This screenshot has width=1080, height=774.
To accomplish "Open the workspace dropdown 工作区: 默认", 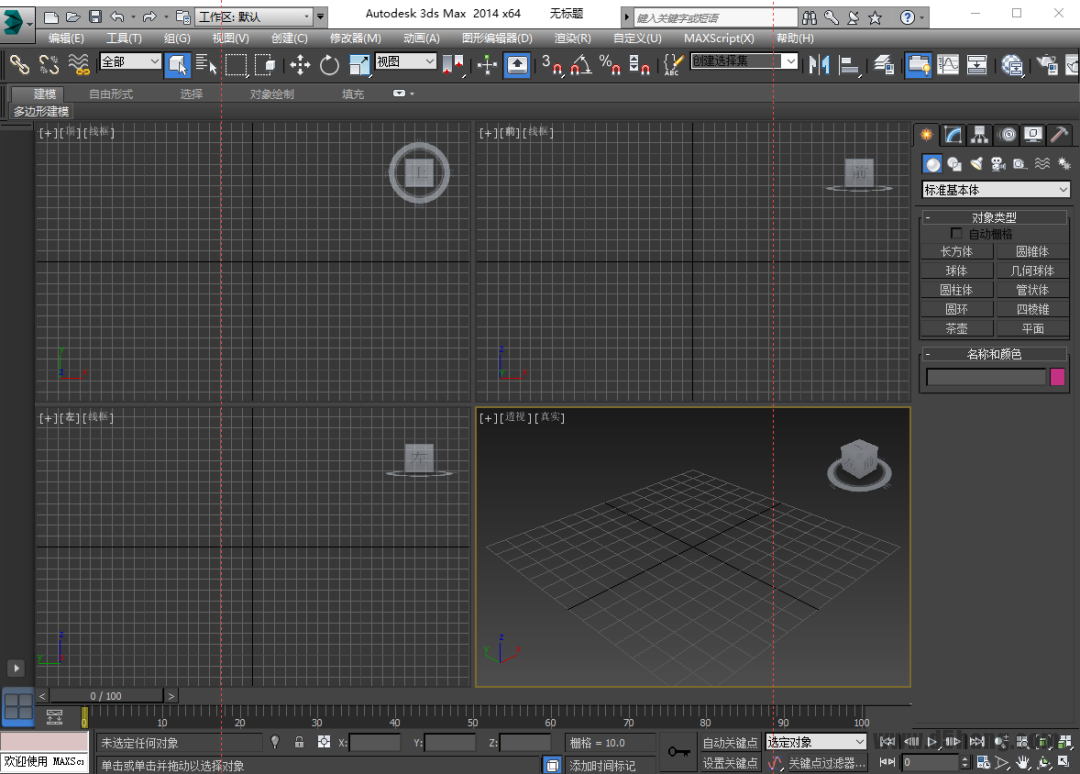I will (x=254, y=17).
